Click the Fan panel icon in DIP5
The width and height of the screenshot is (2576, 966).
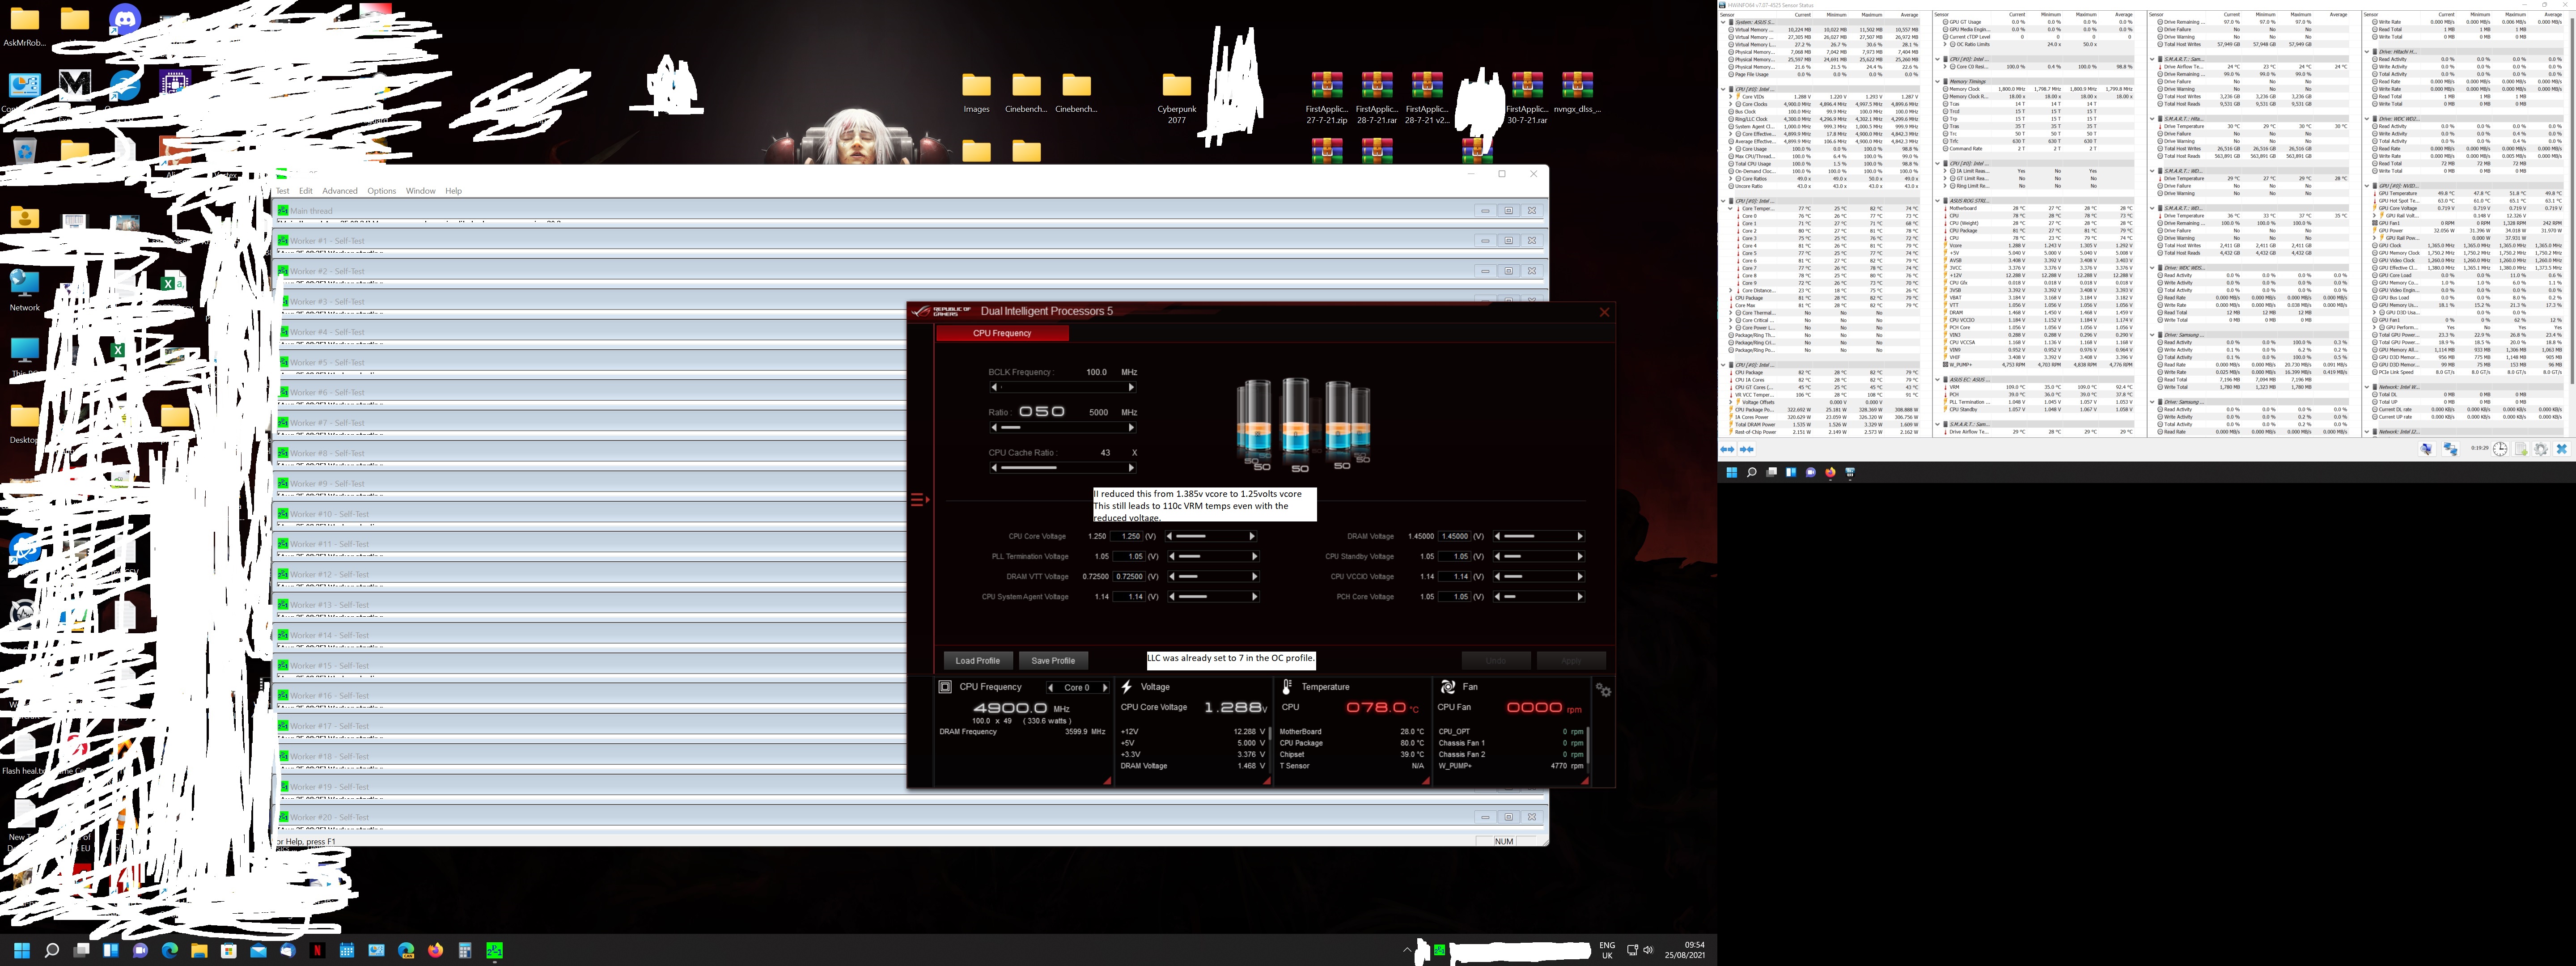point(1447,686)
